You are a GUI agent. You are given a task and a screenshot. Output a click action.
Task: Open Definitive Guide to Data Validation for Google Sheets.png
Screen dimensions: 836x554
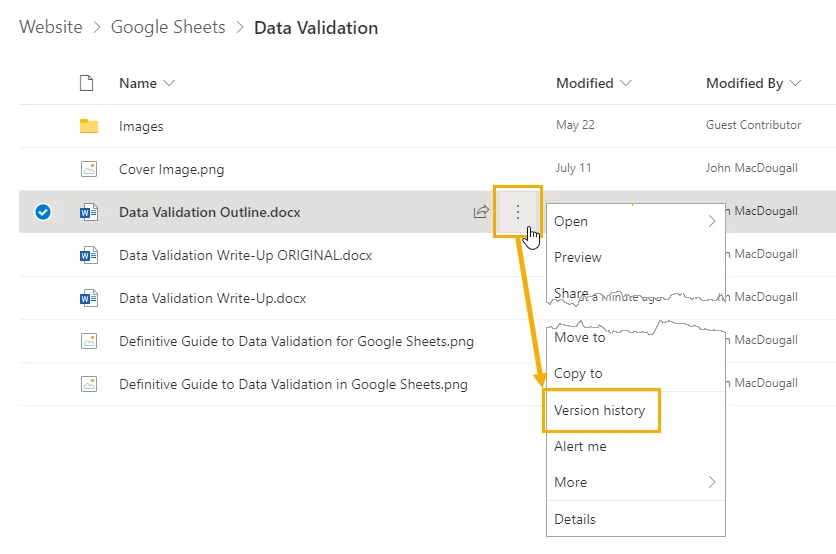[x=296, y=341]
